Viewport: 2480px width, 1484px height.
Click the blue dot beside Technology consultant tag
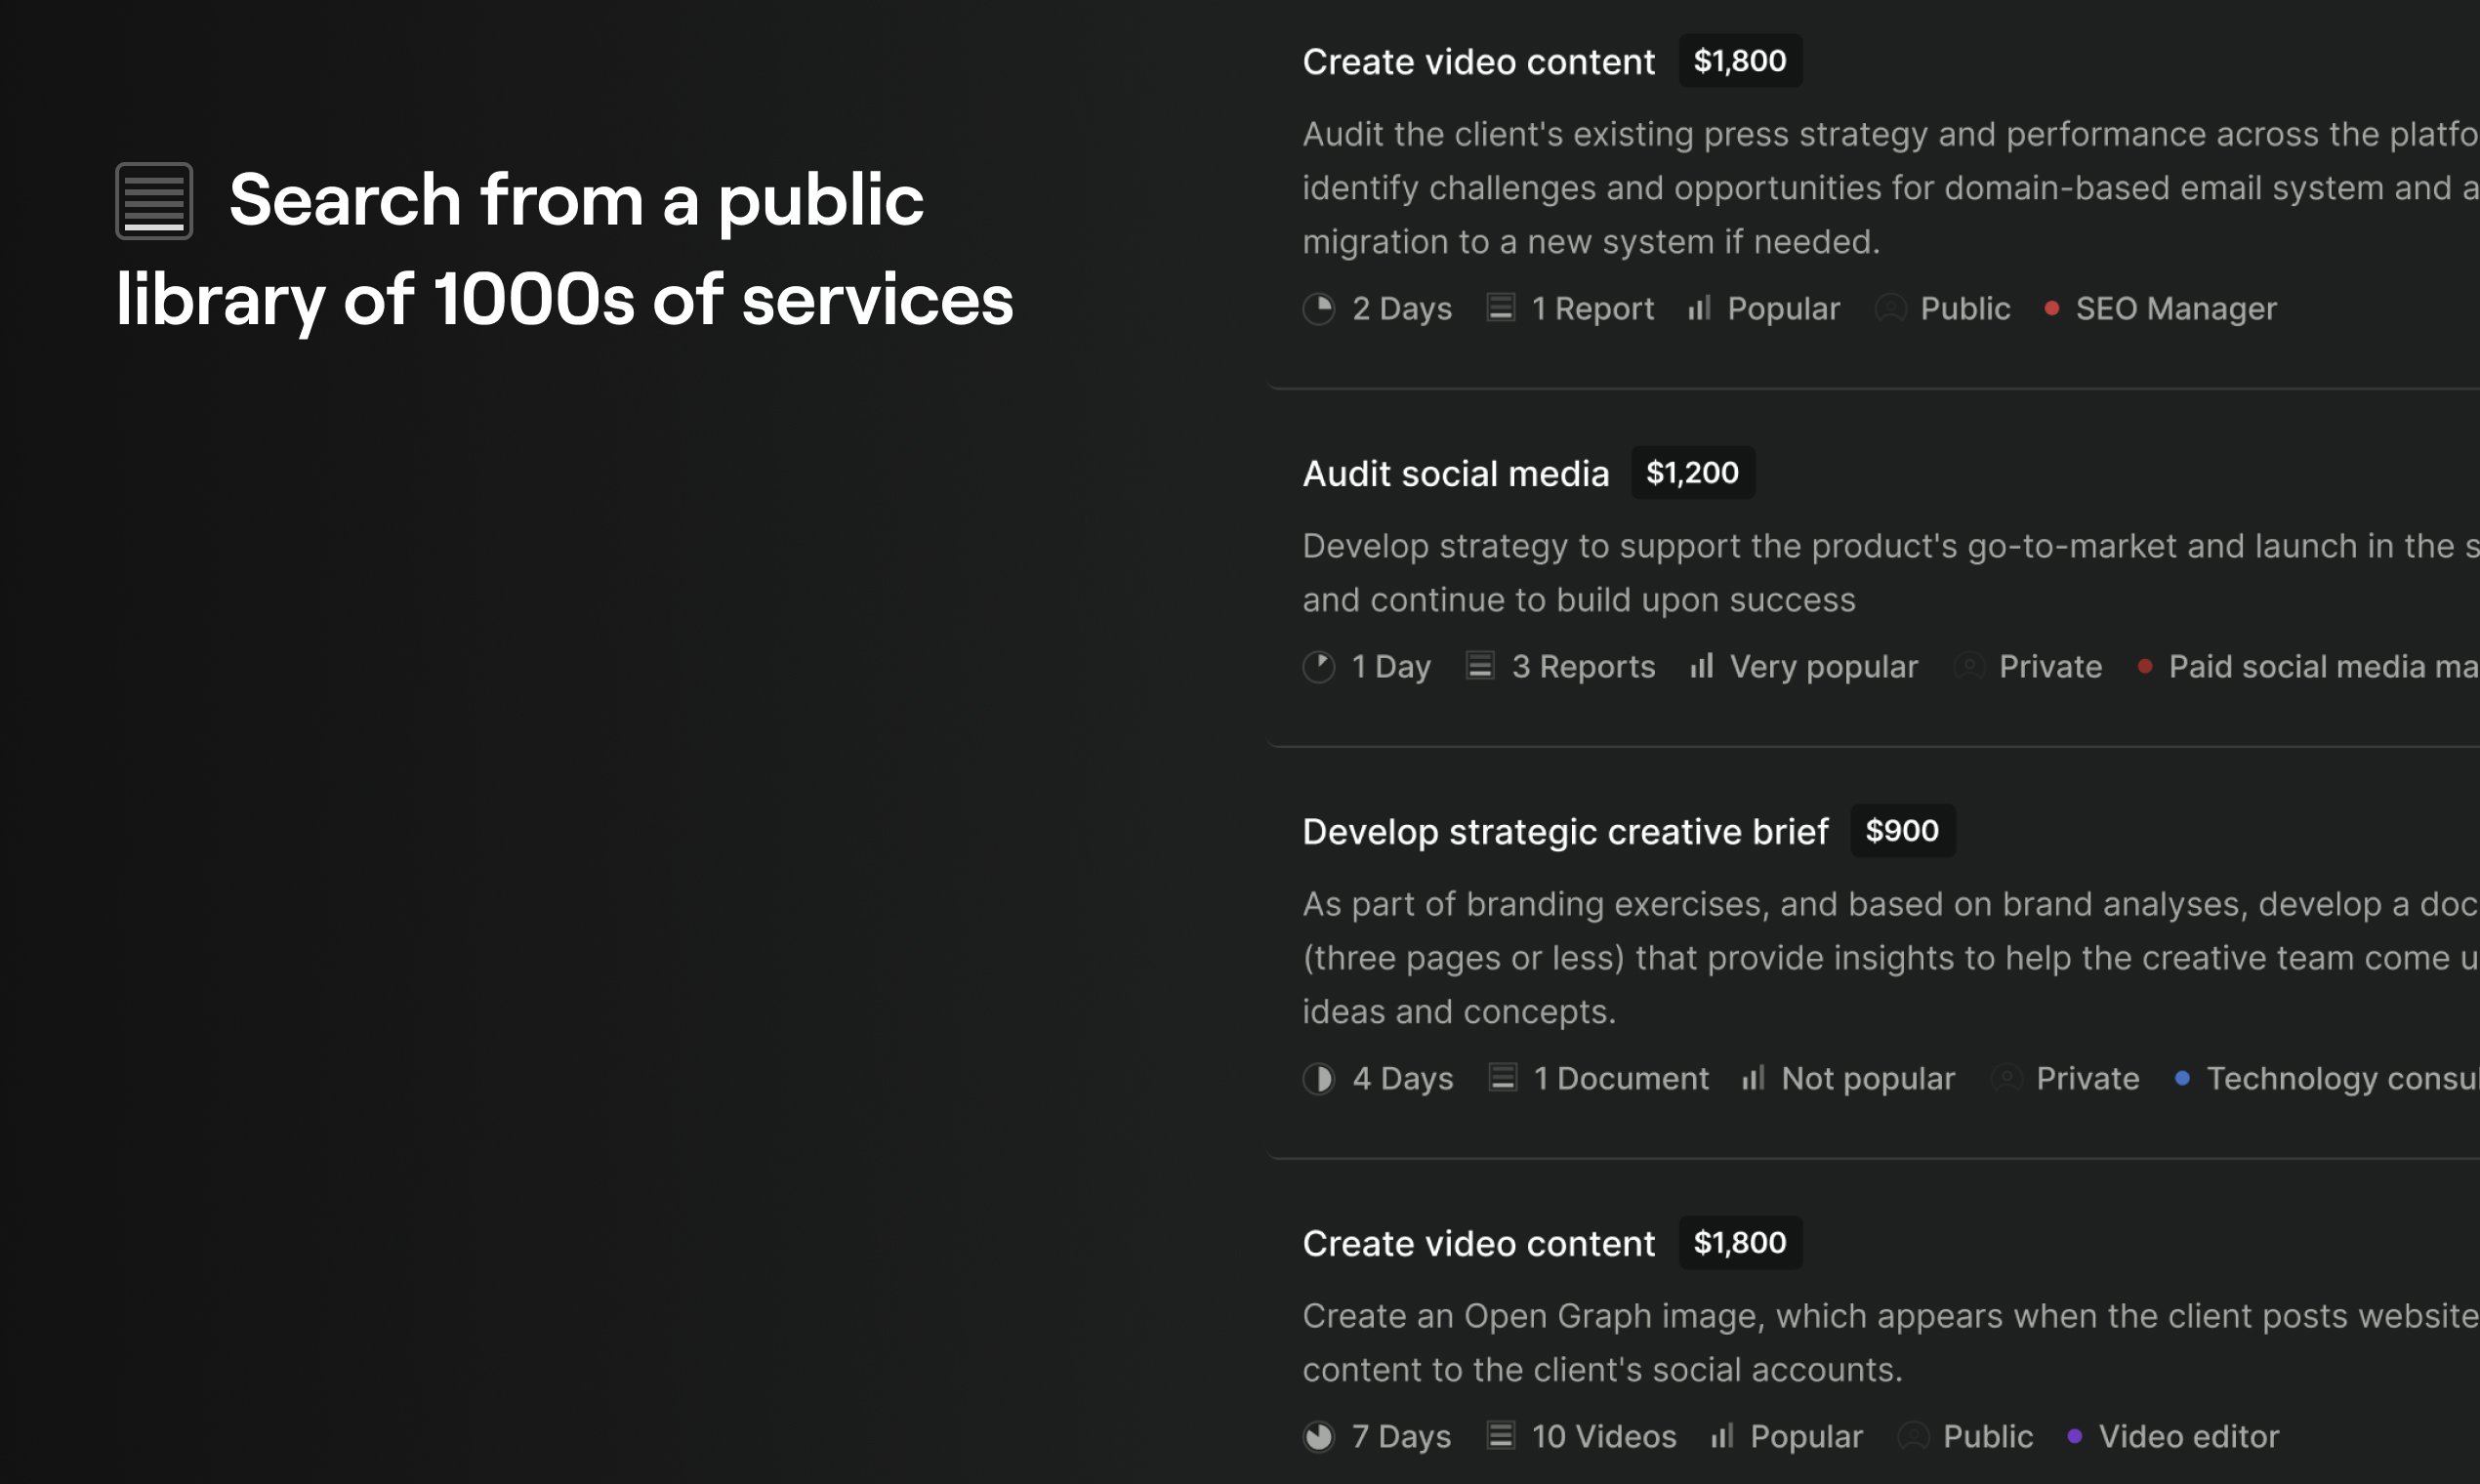(x=2183, y=1078)
